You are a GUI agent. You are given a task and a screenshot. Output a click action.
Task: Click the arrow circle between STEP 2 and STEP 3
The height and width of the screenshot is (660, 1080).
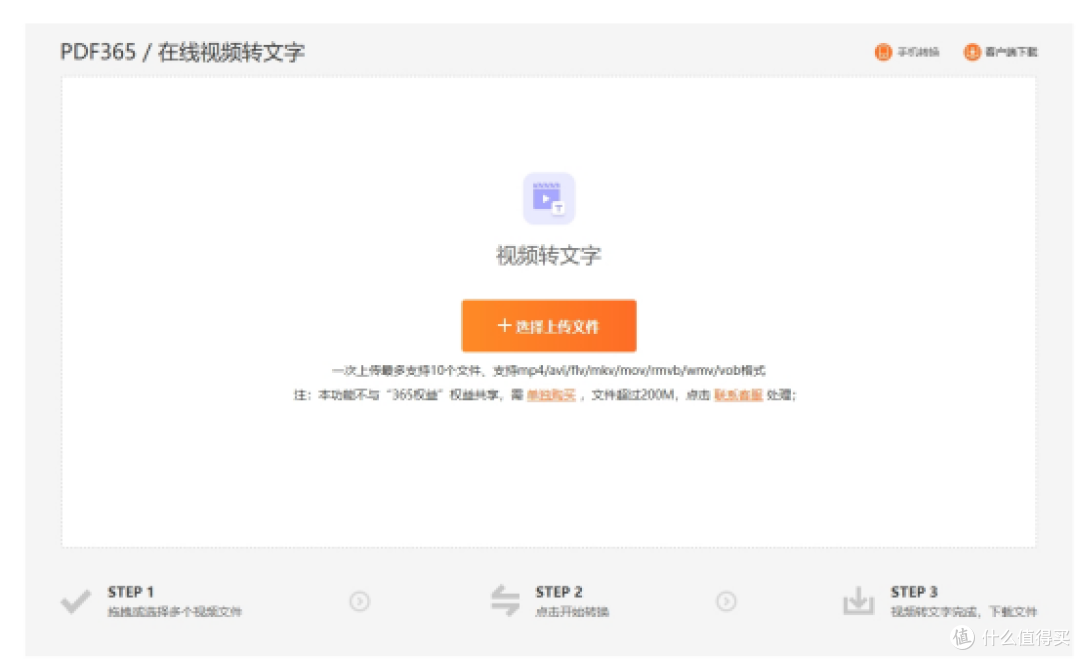726,601
